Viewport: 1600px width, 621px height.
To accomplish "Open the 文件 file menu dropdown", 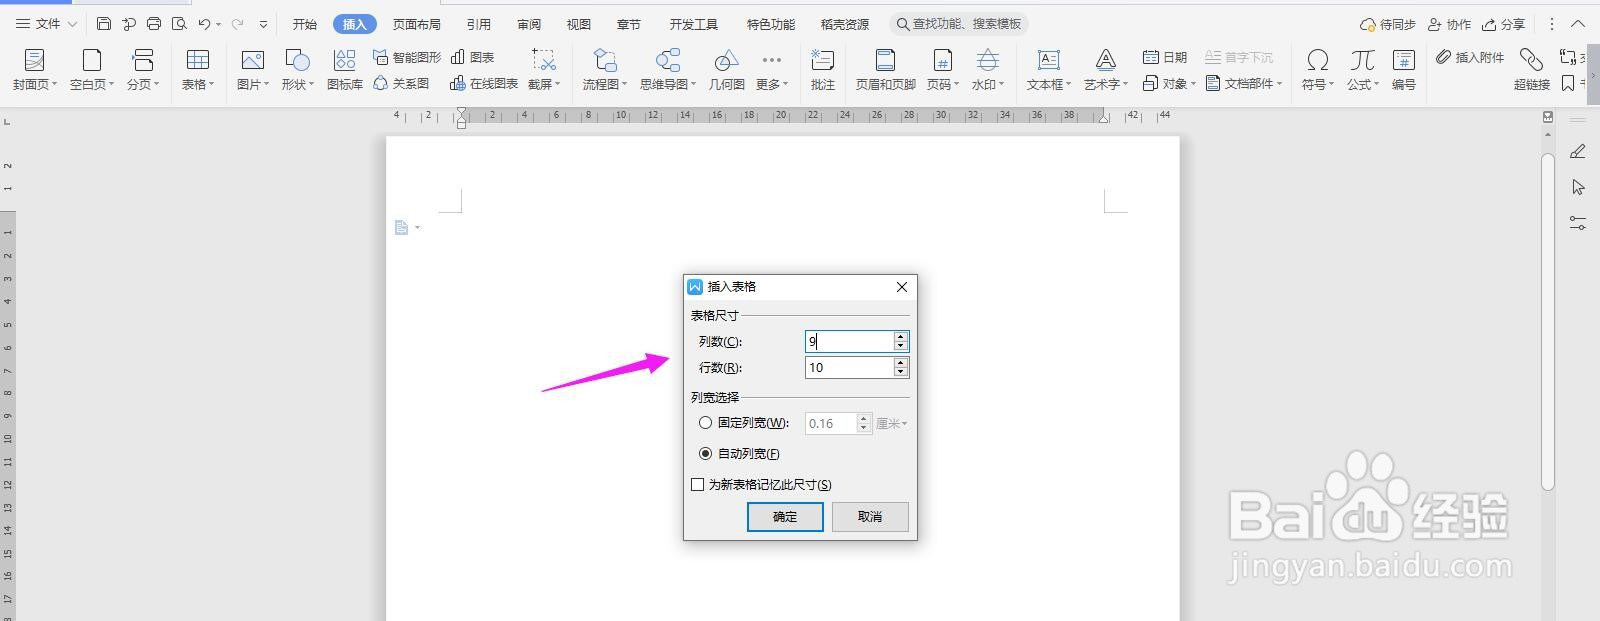I will (x=46, y=23).
